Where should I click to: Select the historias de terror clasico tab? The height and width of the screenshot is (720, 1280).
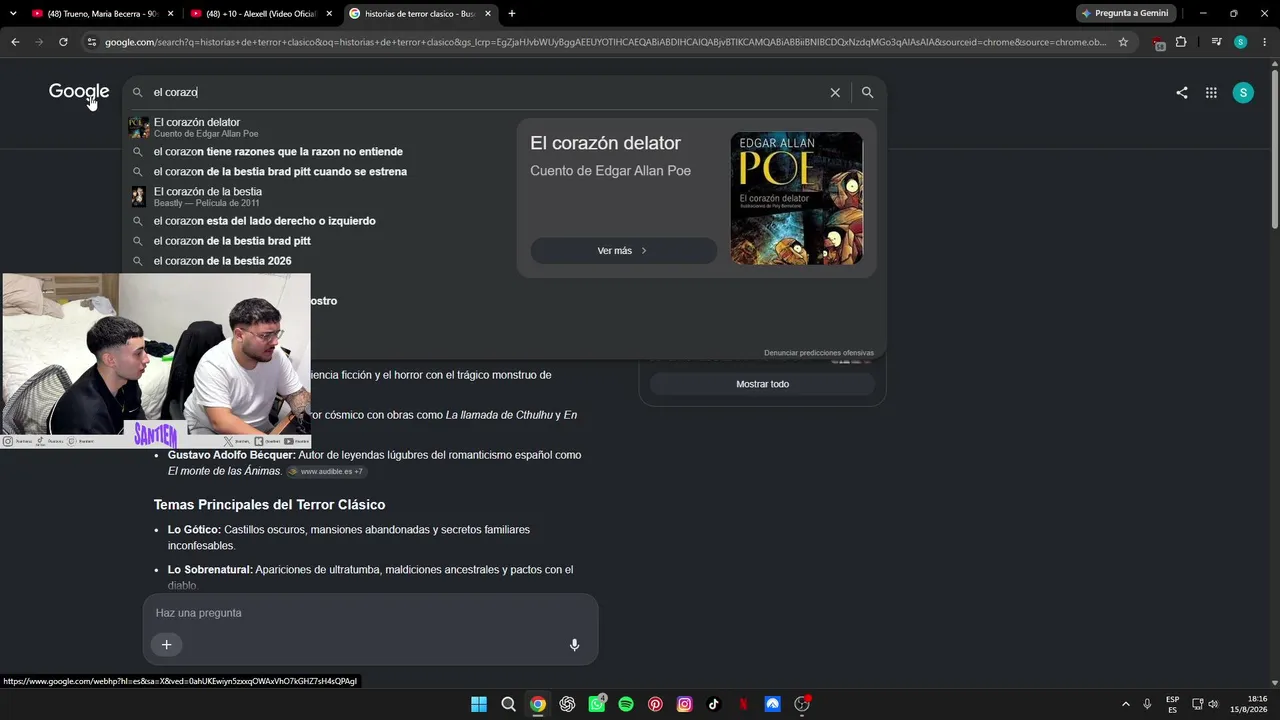coord(420,13)
